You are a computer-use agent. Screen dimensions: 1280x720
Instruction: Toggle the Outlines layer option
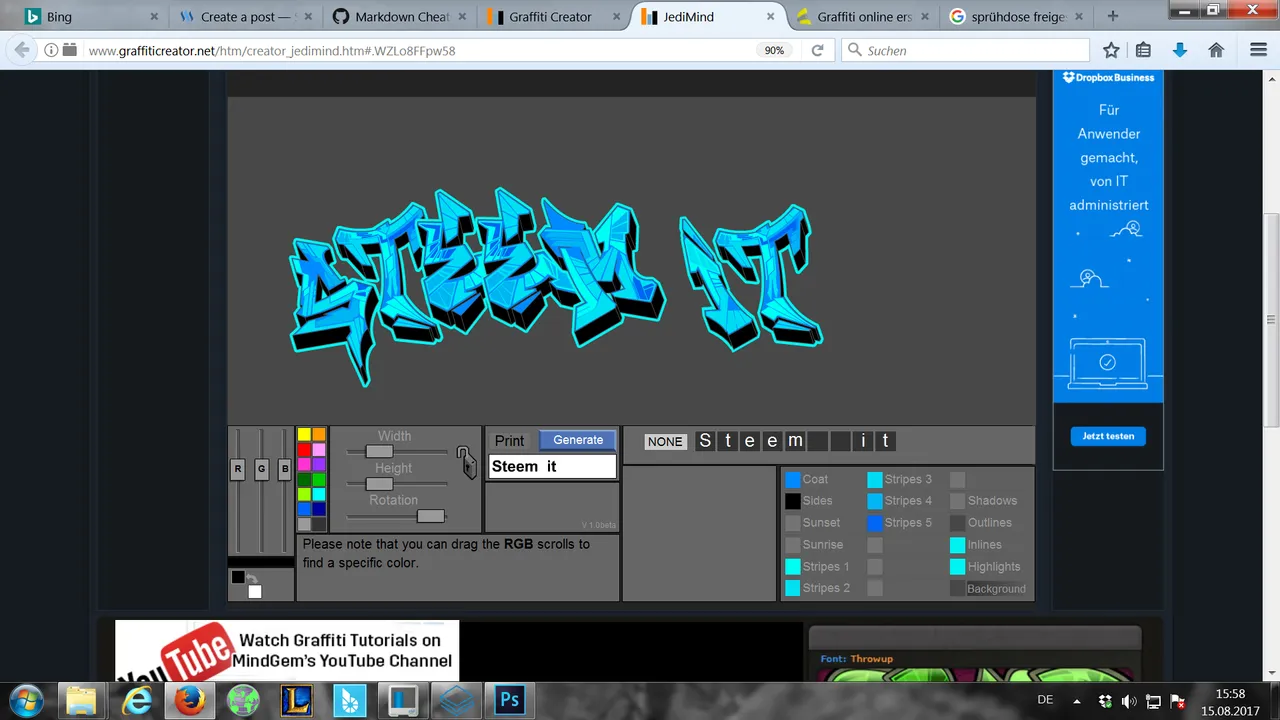(988, 523)
